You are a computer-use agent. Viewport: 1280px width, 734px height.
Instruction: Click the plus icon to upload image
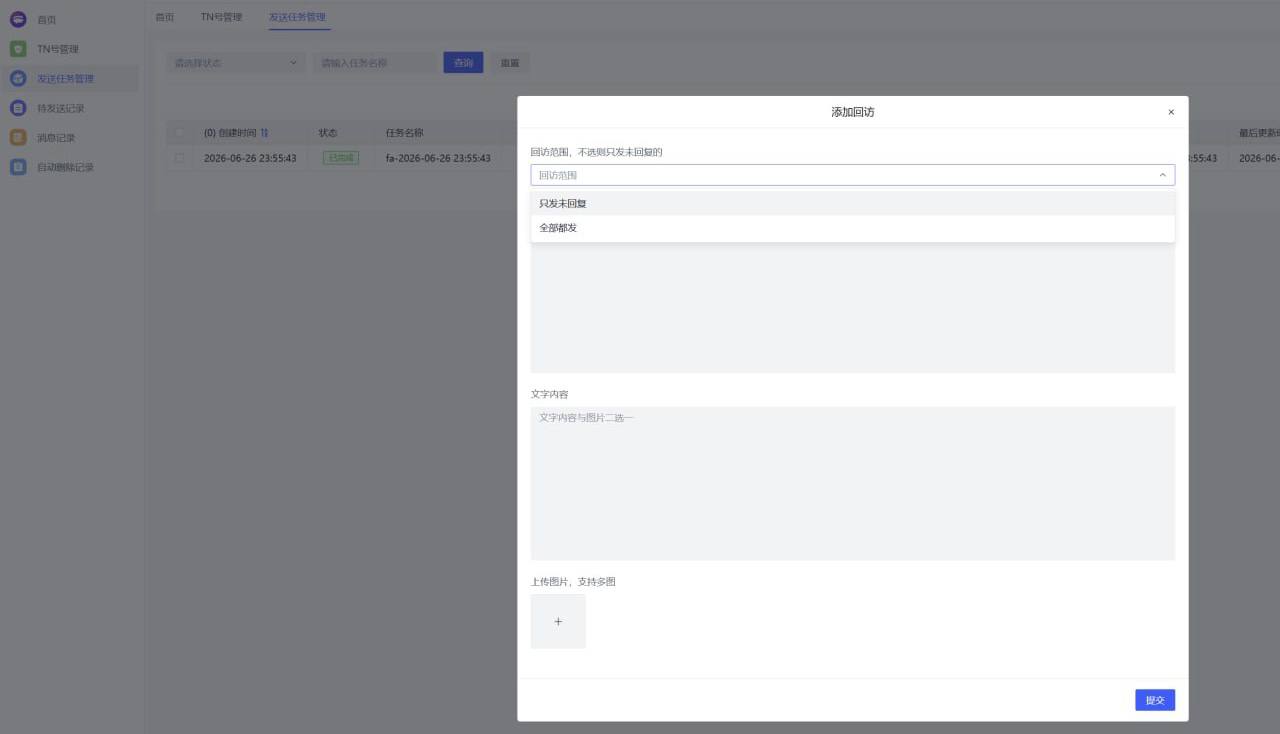558,622
